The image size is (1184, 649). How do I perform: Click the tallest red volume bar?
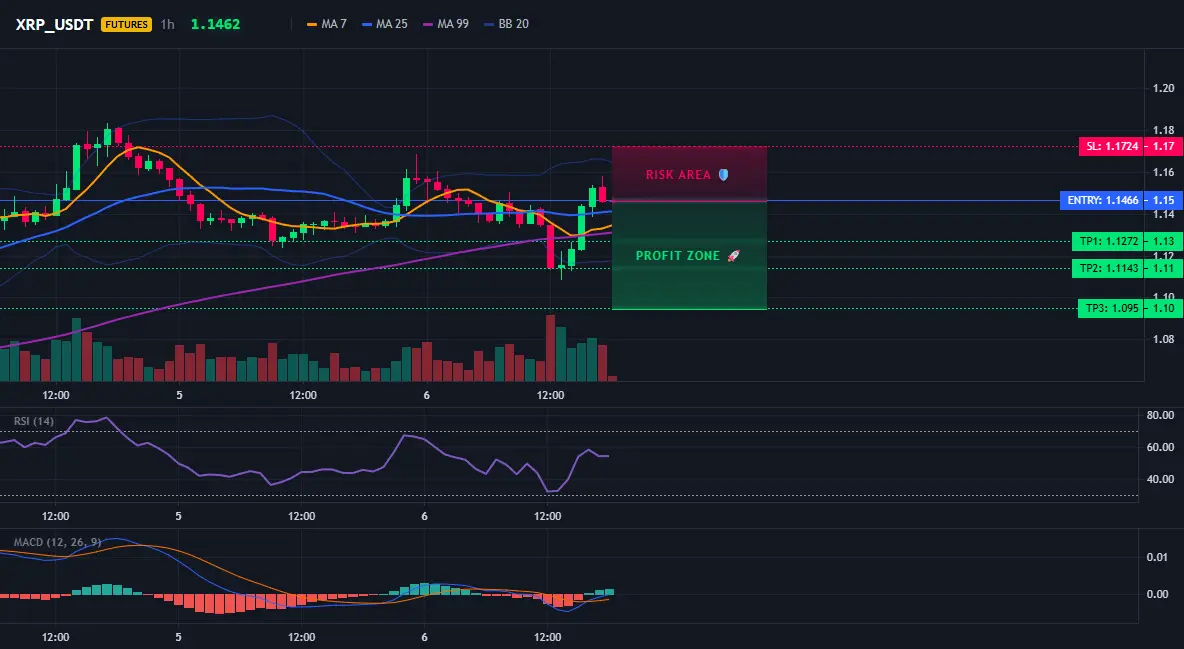[x=550, y=348]
